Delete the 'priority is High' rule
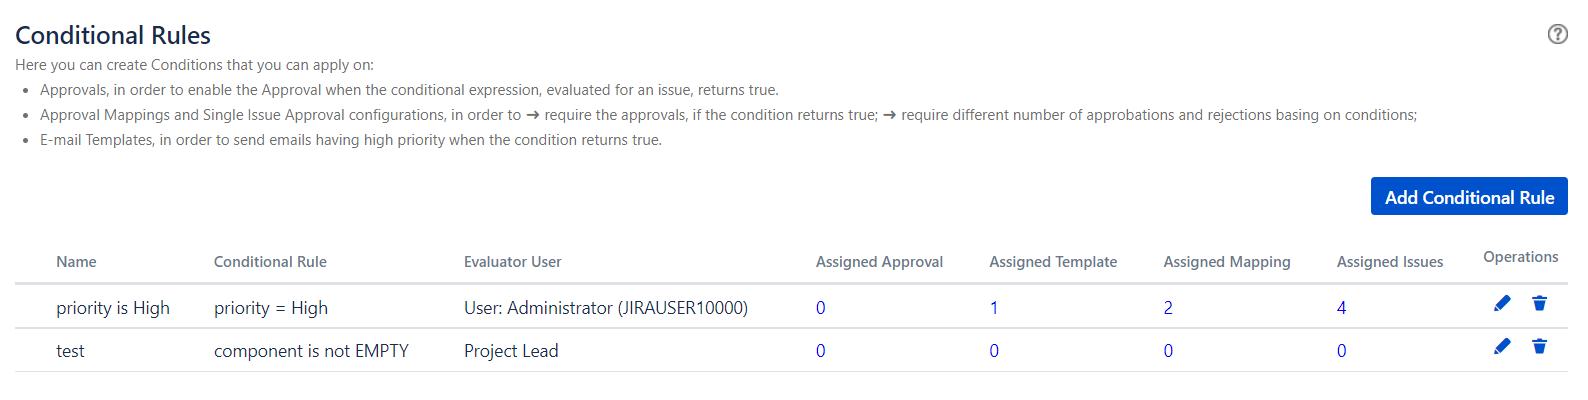The height and width of the screenshot is (400, 1588). 1539,304
